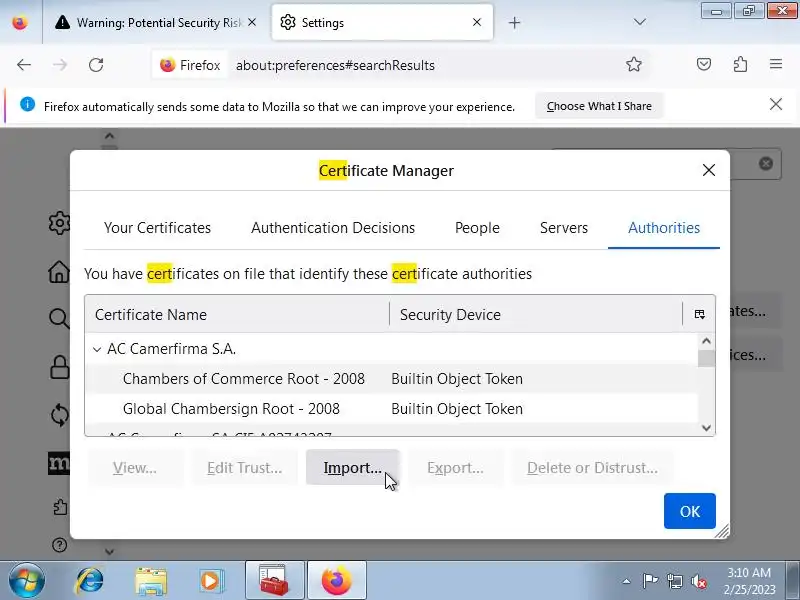Open Save to Pocket icon

pos(704,64)
